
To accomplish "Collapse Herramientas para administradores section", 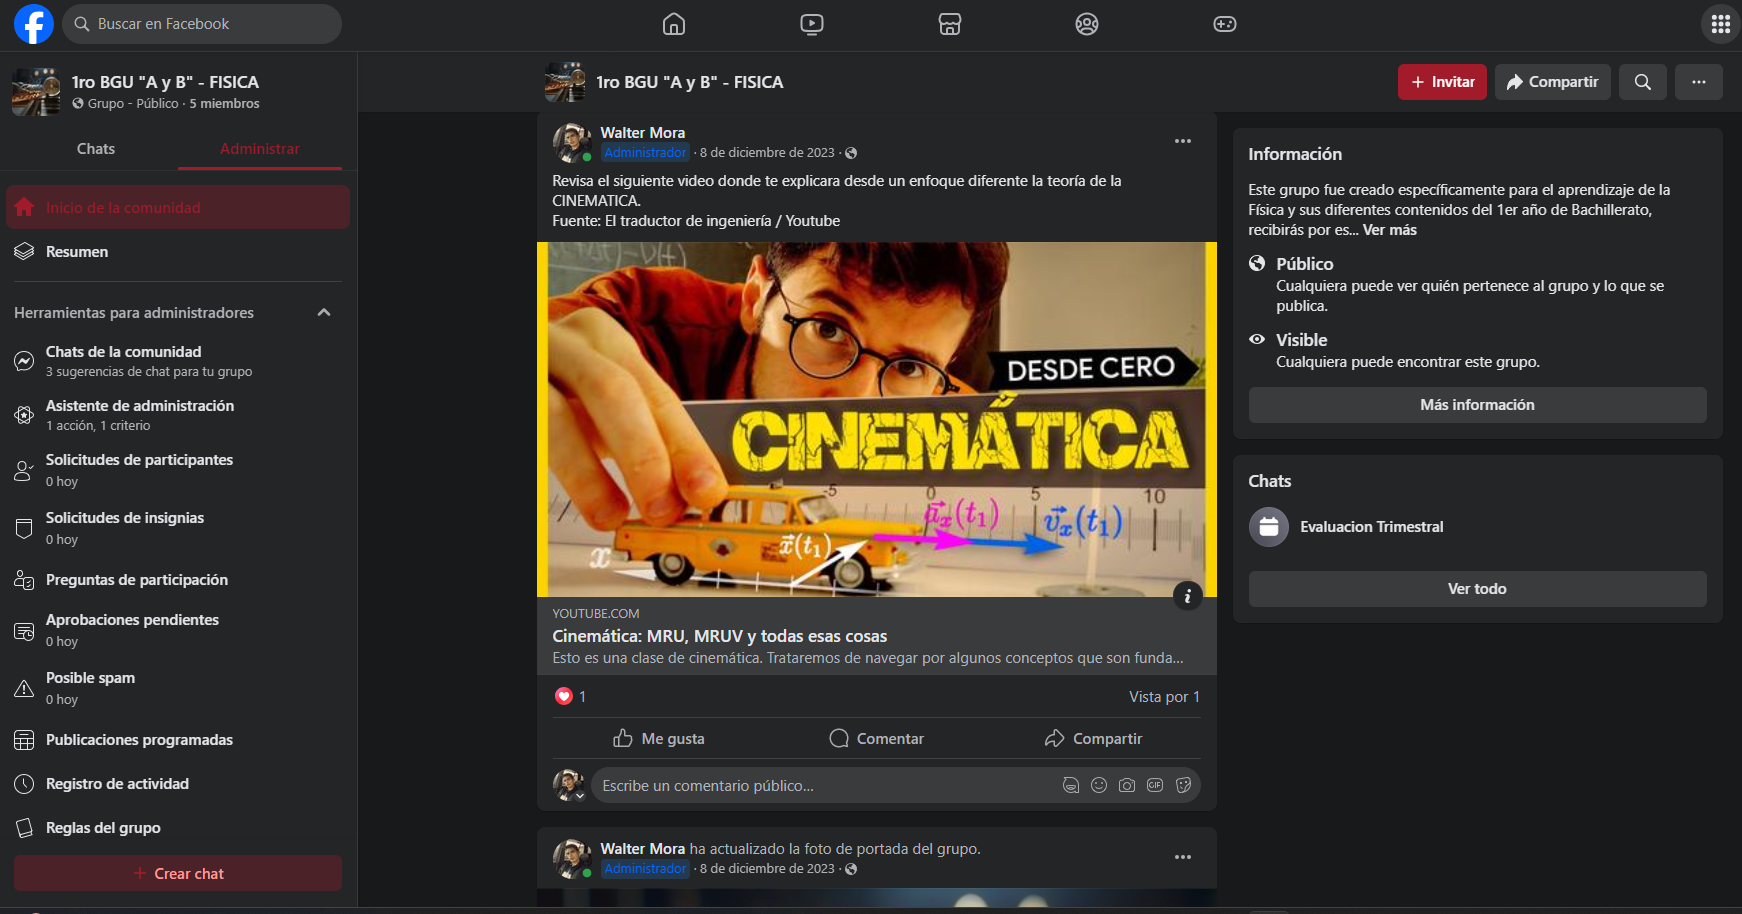I will pos(324,313).
